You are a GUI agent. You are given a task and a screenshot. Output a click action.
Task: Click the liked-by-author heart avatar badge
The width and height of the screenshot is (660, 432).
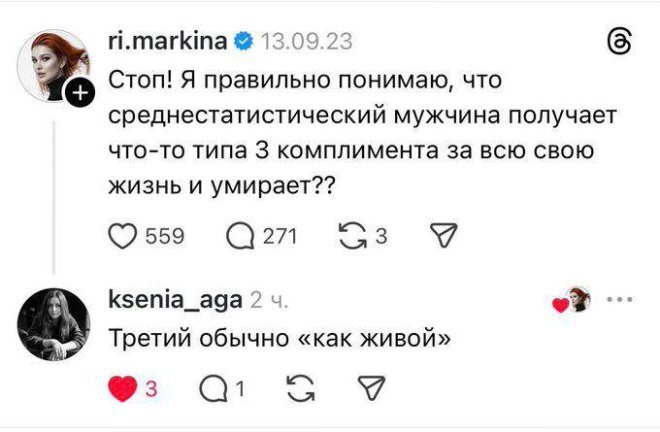(x=574, y=299)
